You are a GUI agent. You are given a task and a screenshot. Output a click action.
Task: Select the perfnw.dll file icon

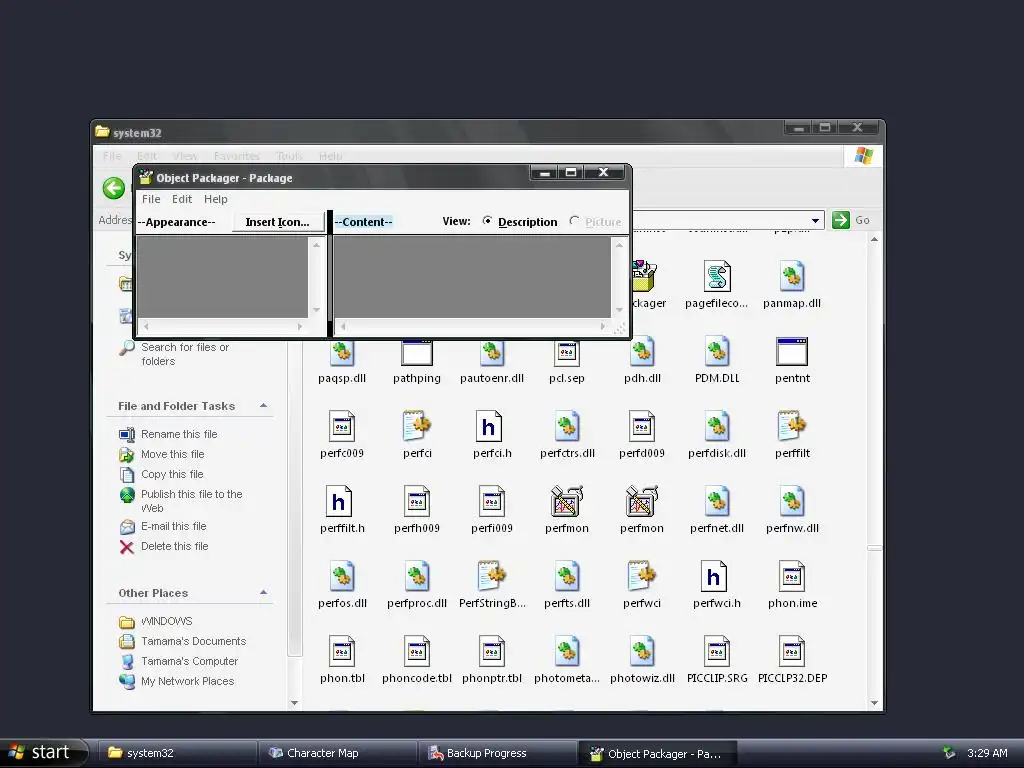coord(792,502)
